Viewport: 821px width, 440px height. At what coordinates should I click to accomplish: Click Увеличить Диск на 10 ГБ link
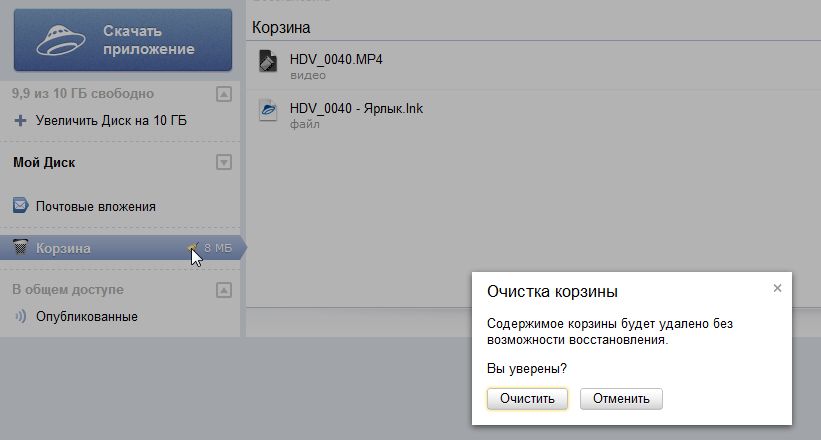point(111,121)
